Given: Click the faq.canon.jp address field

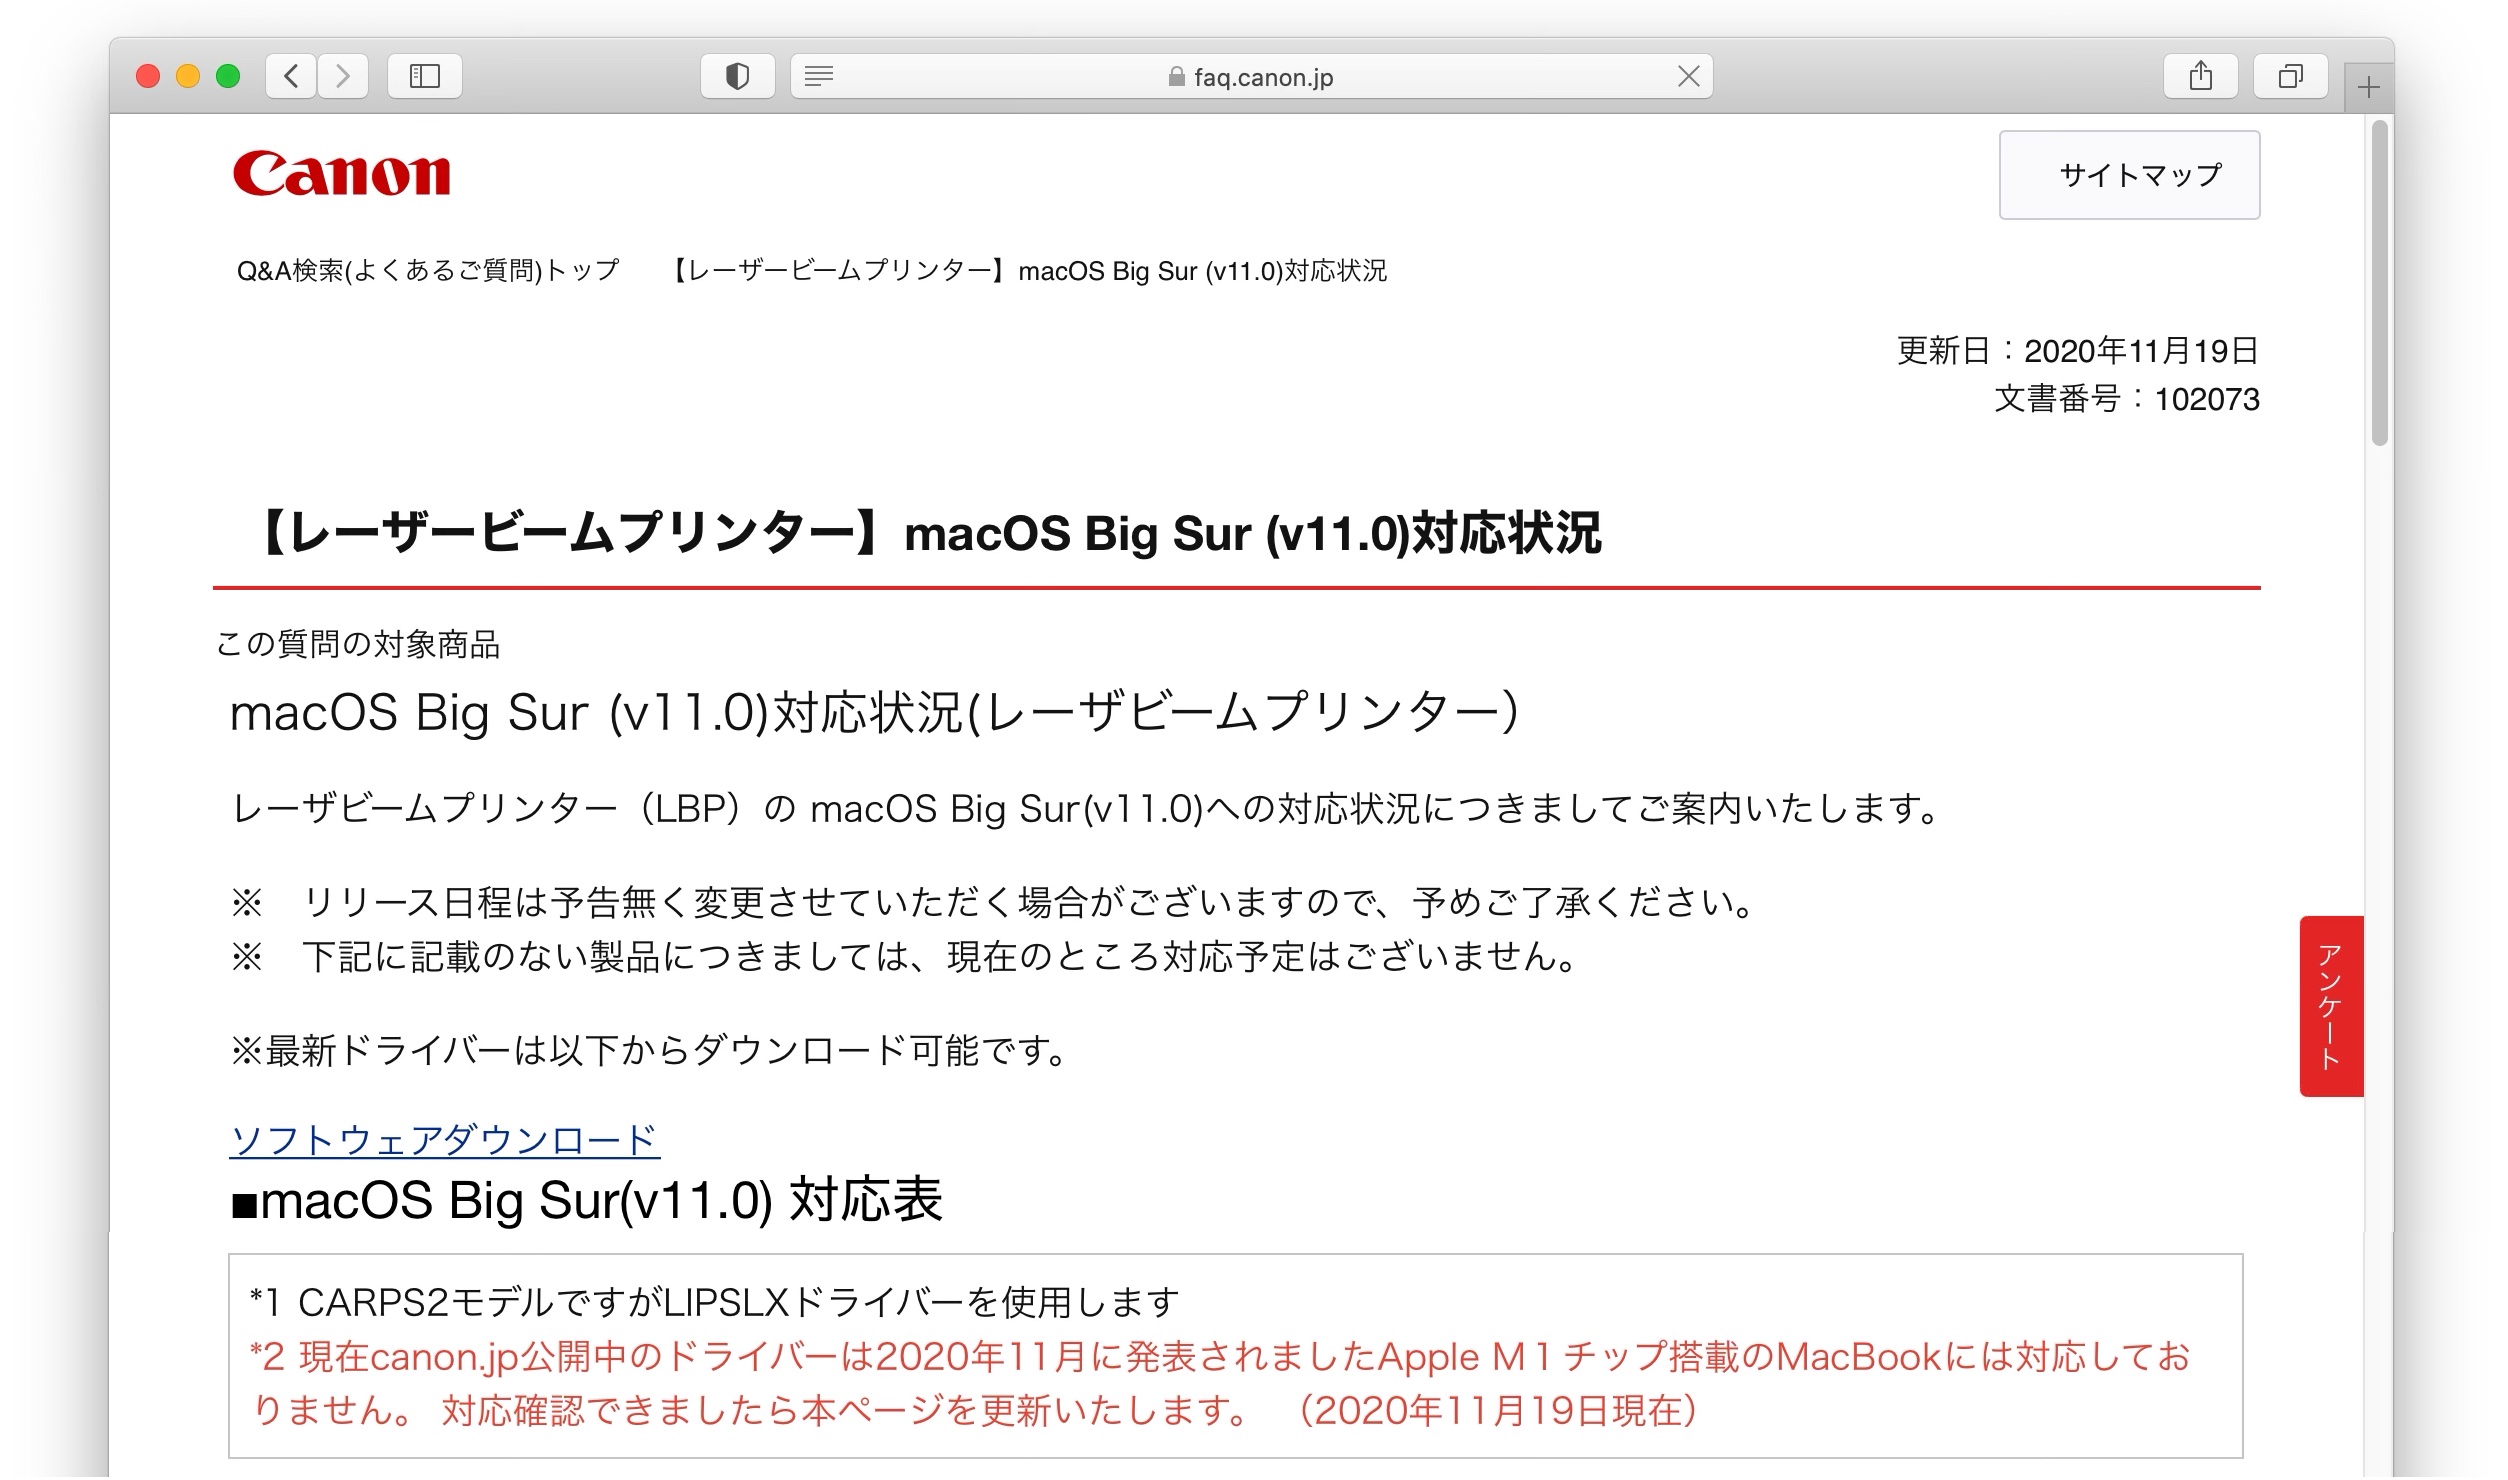Looking at the screenshot, I should click(1262, 77).
